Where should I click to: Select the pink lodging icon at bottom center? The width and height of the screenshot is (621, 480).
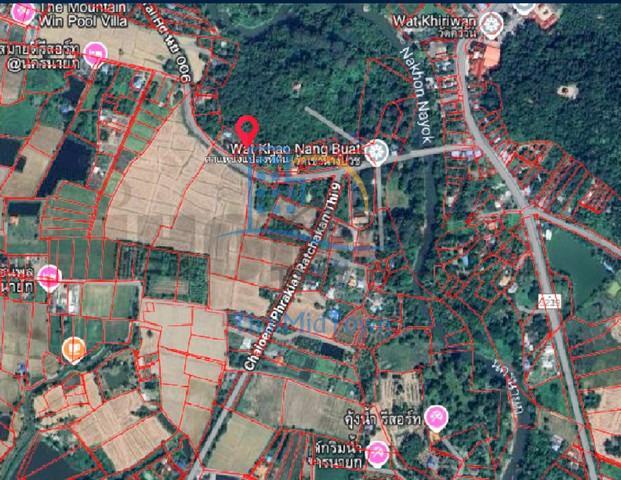[377, 455]
